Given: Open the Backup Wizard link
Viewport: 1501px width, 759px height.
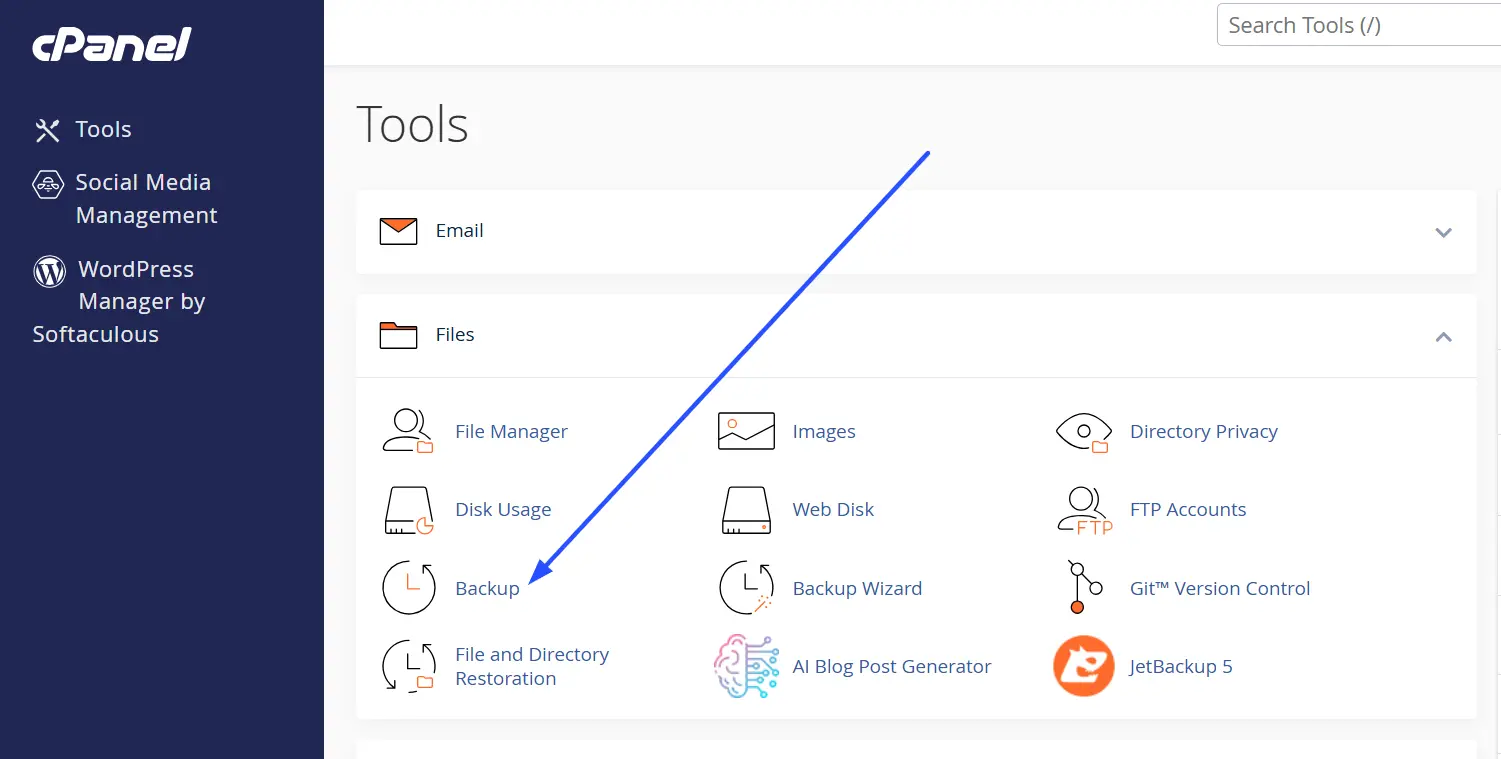Looking at the screenshot, I should [857, 589].
